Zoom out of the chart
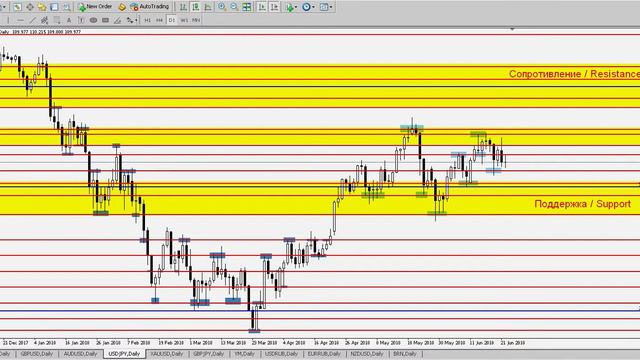Viewport: 640px width, 360px height. point(234,7)
